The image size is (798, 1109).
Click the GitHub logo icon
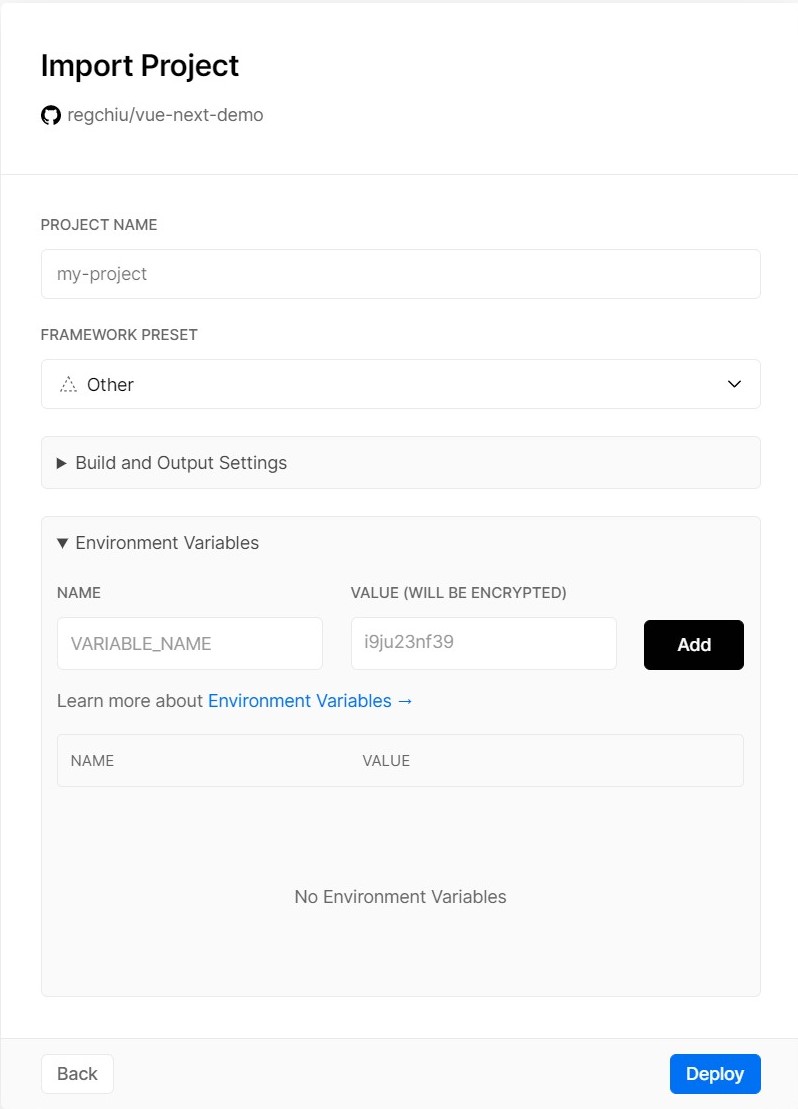pyautogui.click(x=50, y=115)
